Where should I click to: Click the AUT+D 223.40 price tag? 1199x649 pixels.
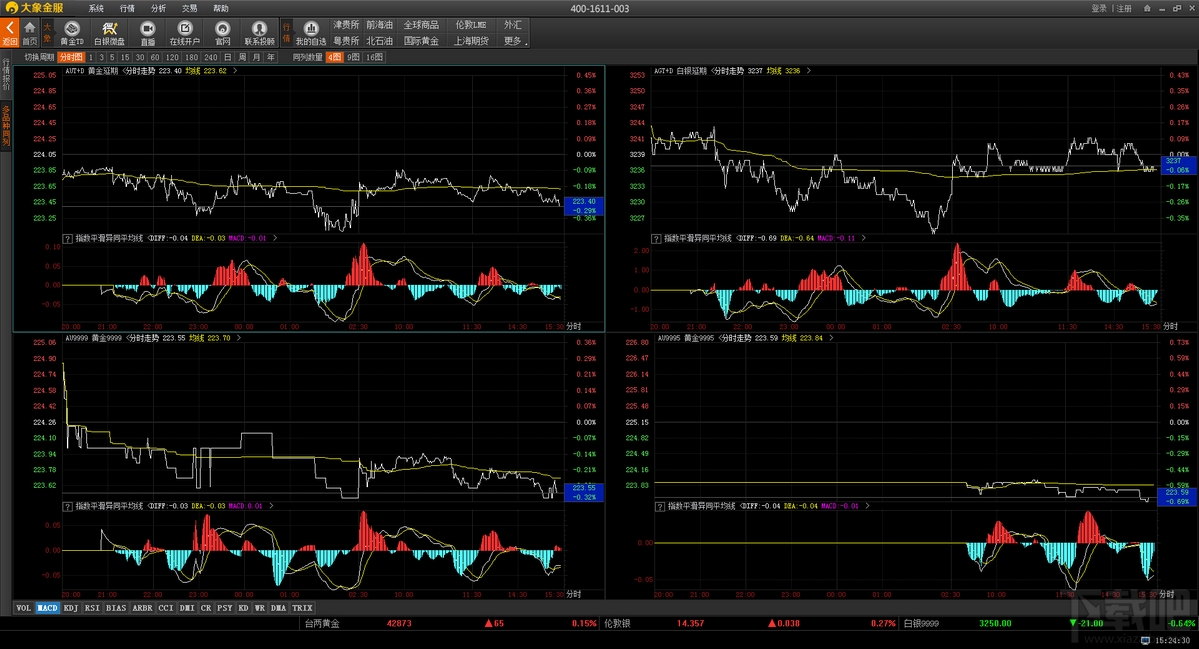pyautogui.click(x=583, y=206)
